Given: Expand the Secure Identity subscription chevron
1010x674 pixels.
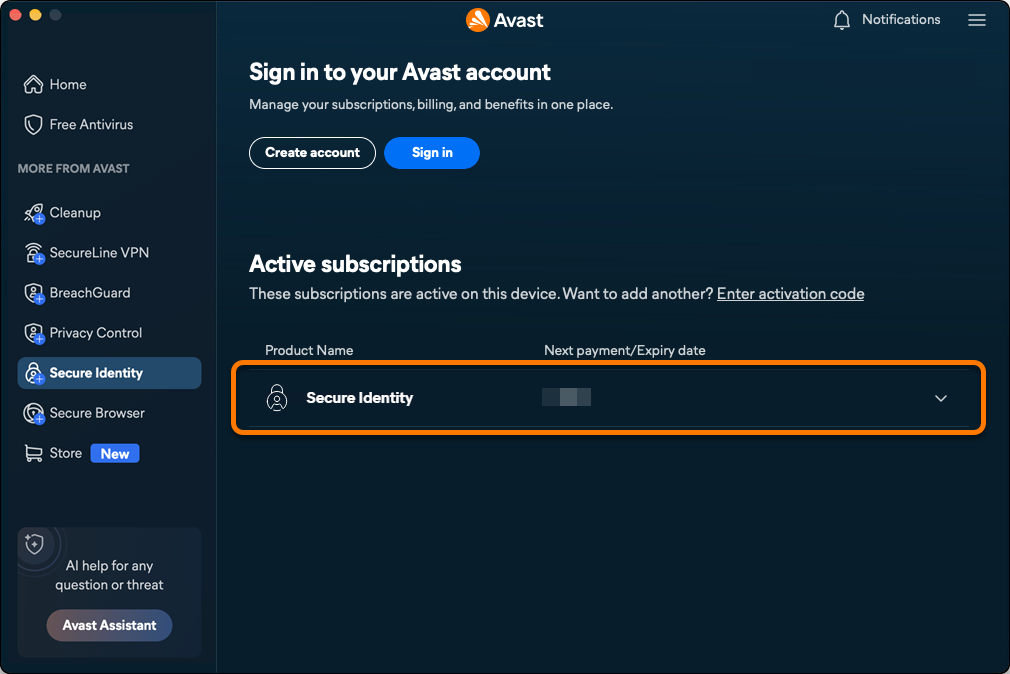Looking at the screenshot, I should (940, 398).
